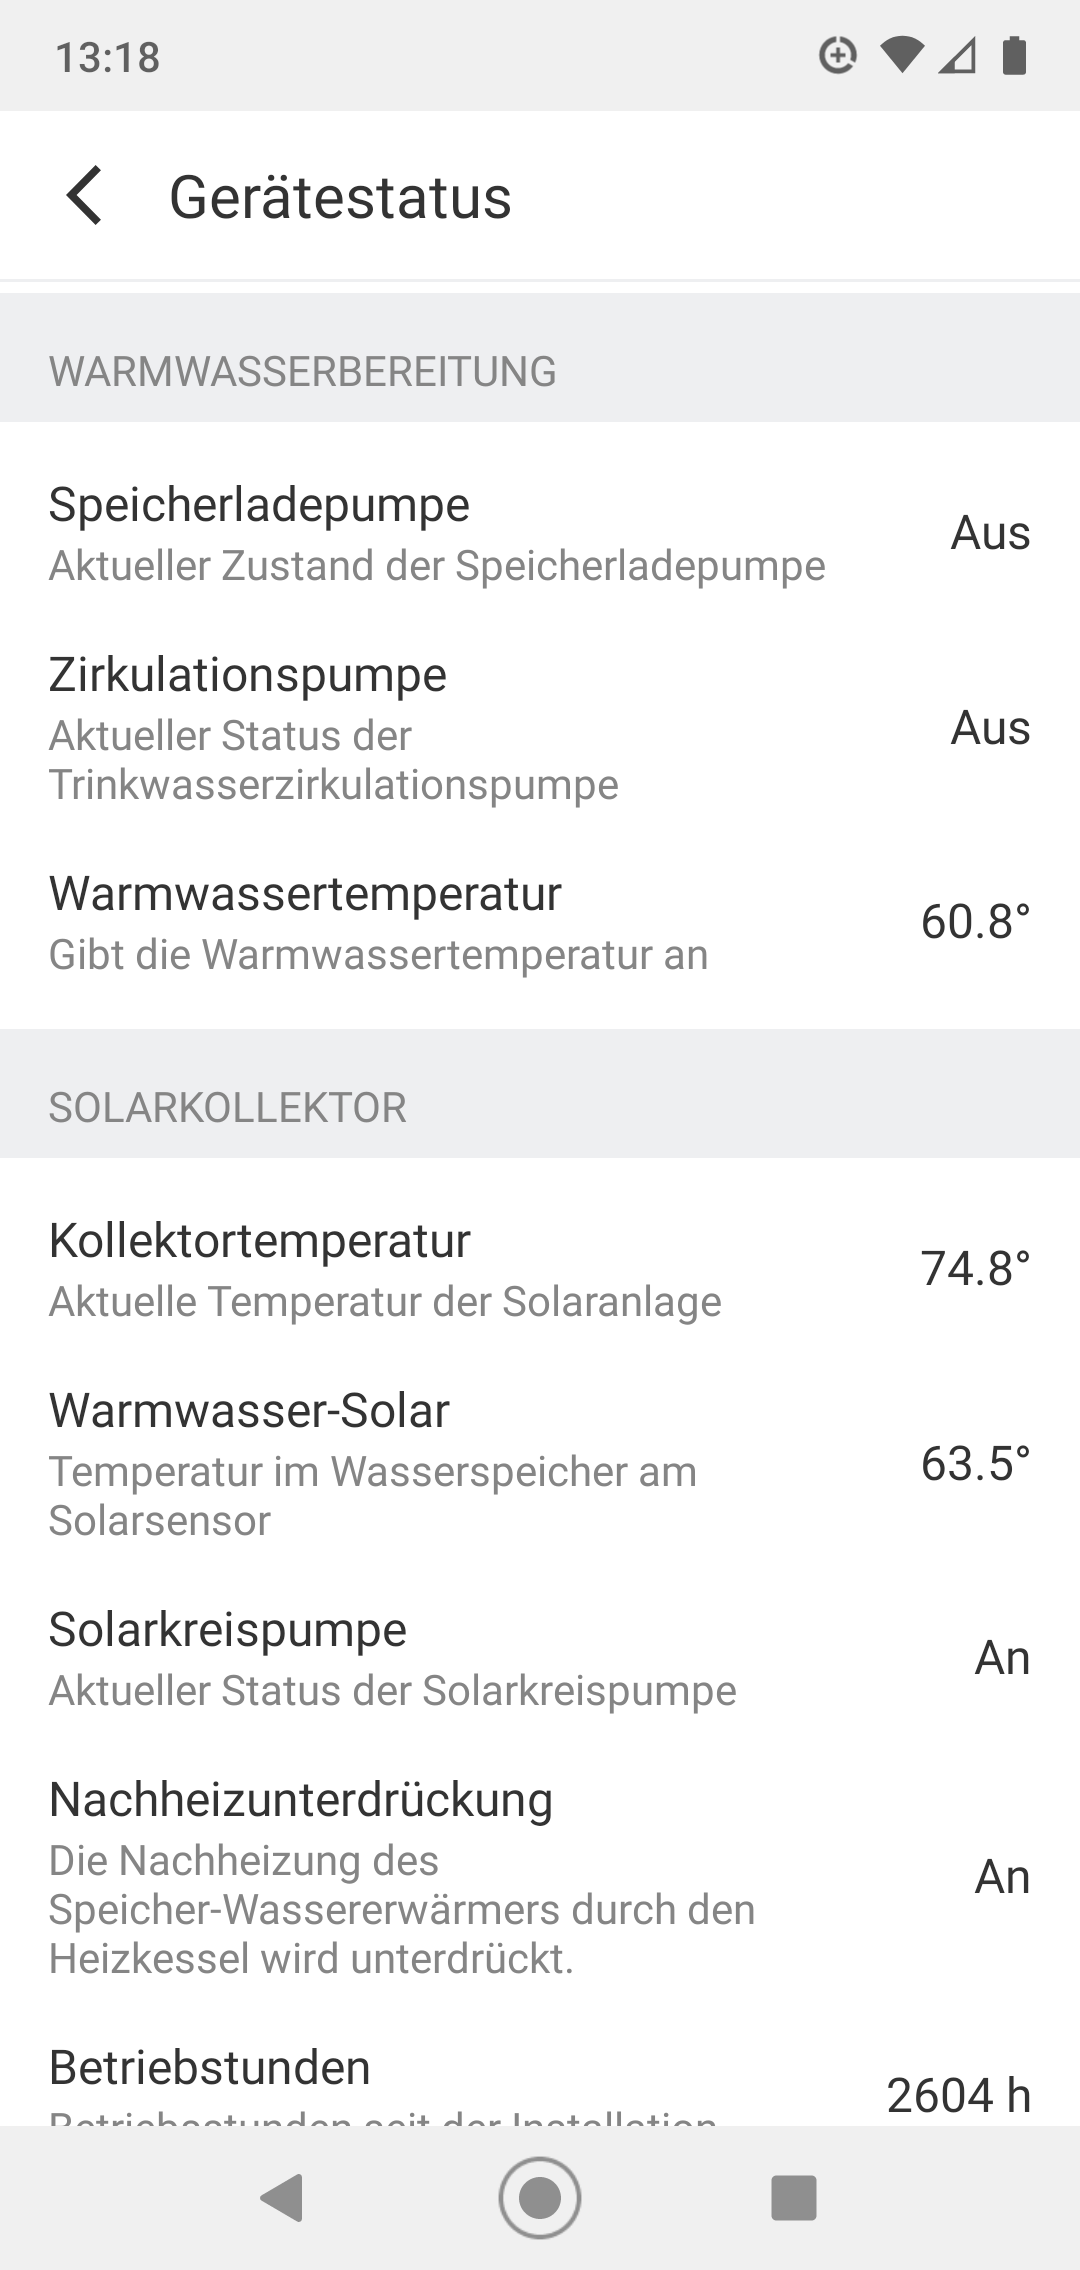Tap the Solarkreispumpe status row

click(x=540, y=1658)
